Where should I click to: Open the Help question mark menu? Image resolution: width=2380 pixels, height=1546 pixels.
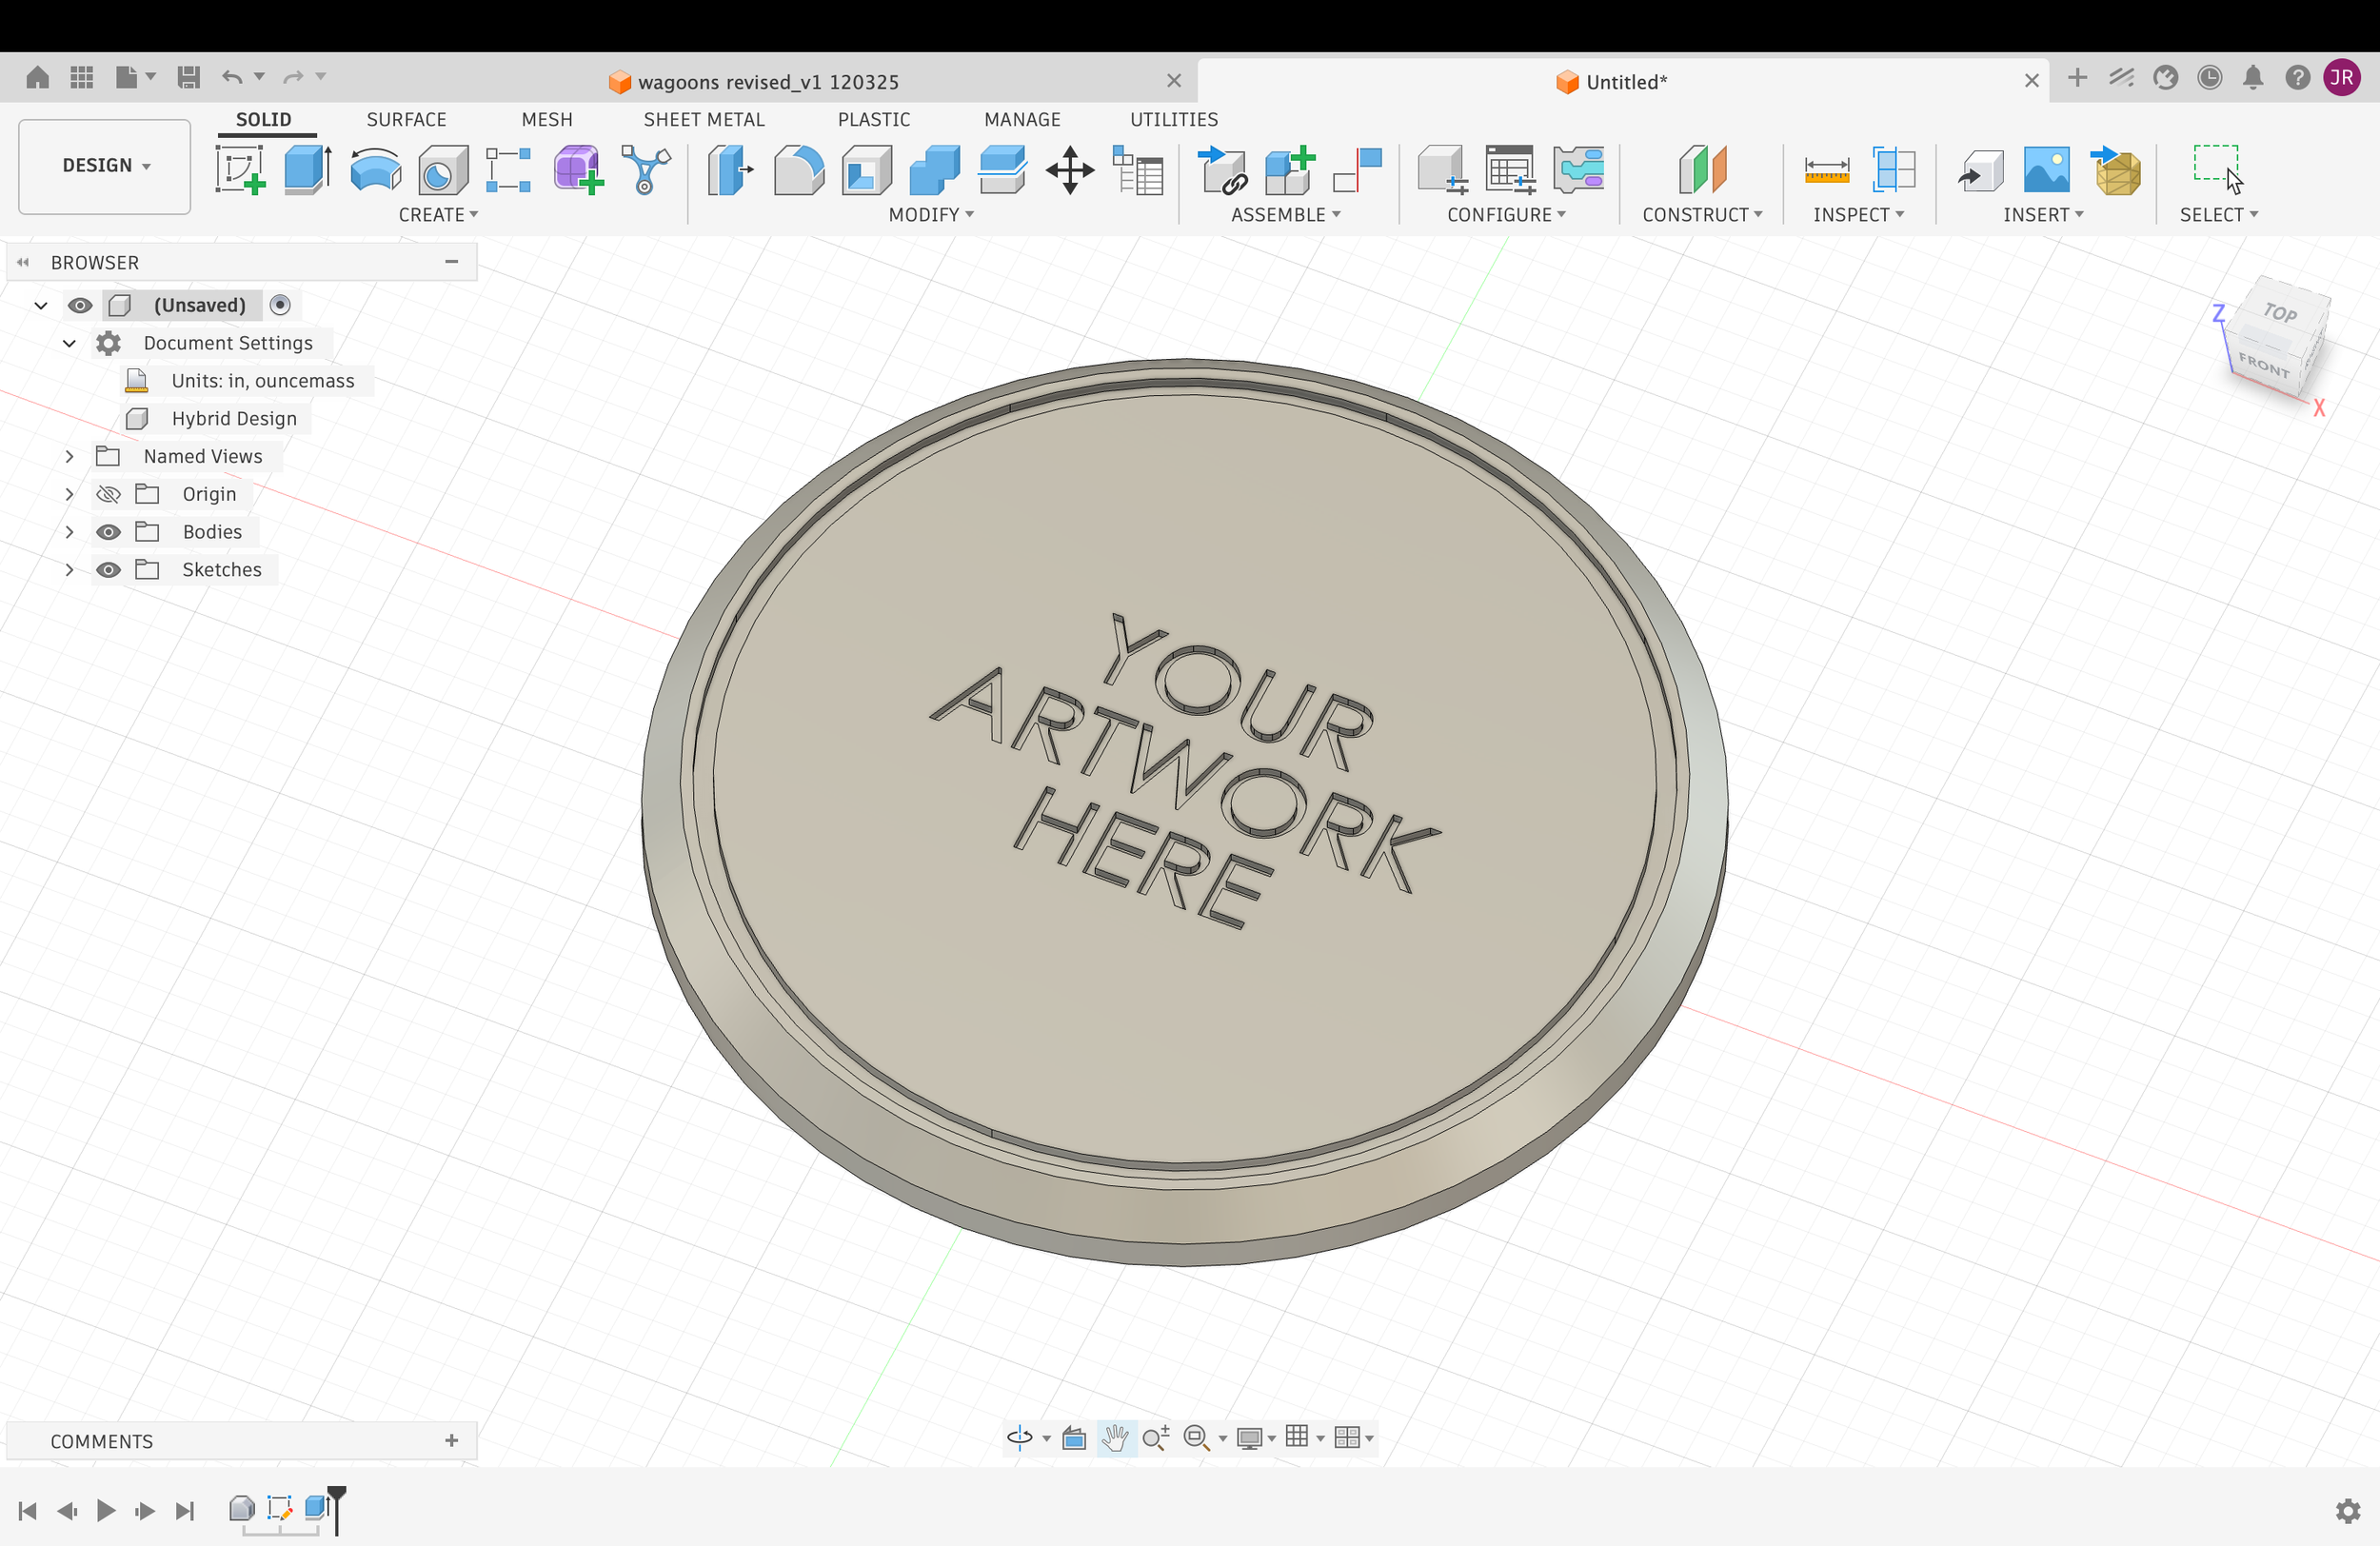click(2297, 78)
